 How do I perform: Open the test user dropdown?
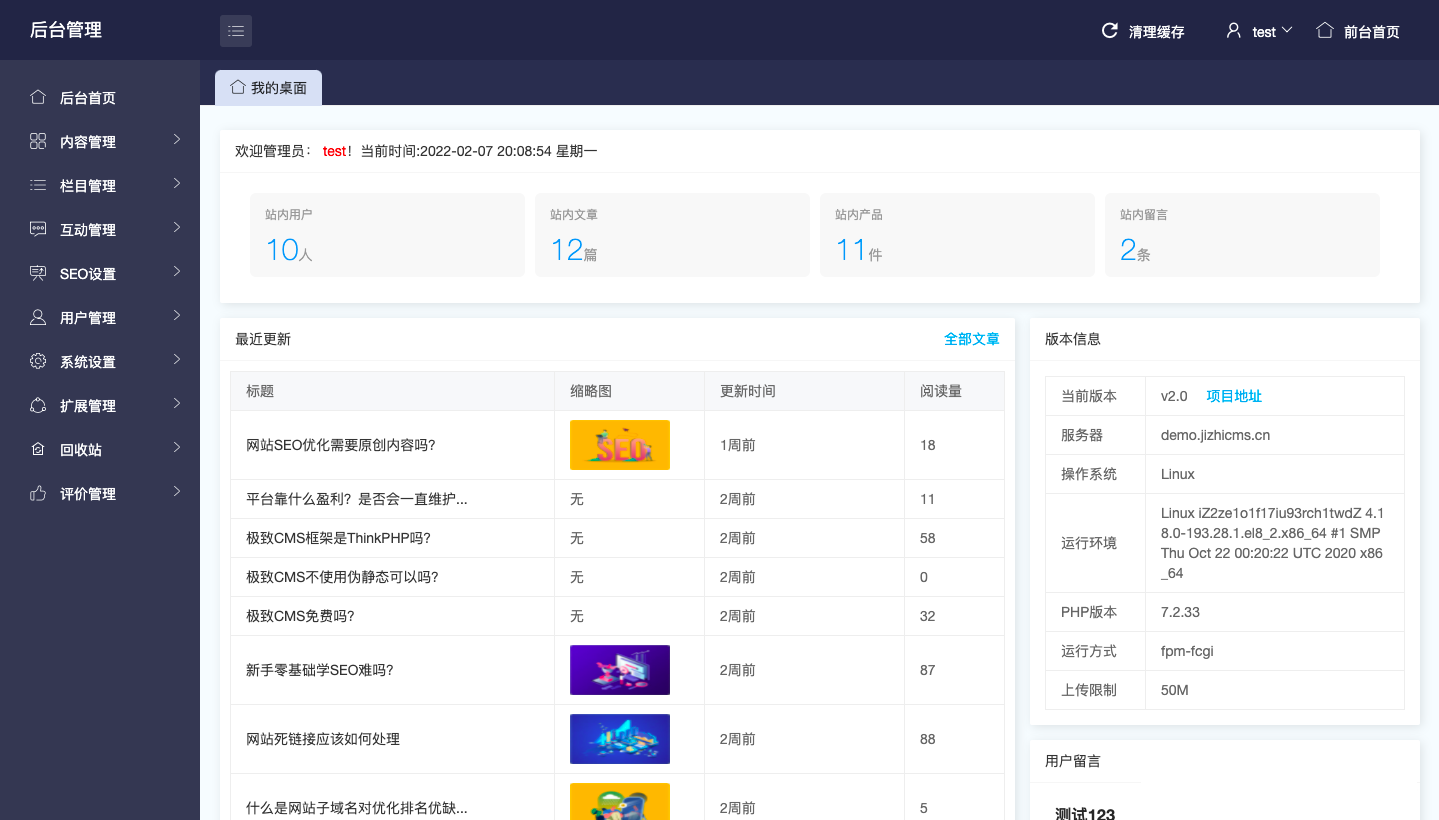pos(1262,31)
